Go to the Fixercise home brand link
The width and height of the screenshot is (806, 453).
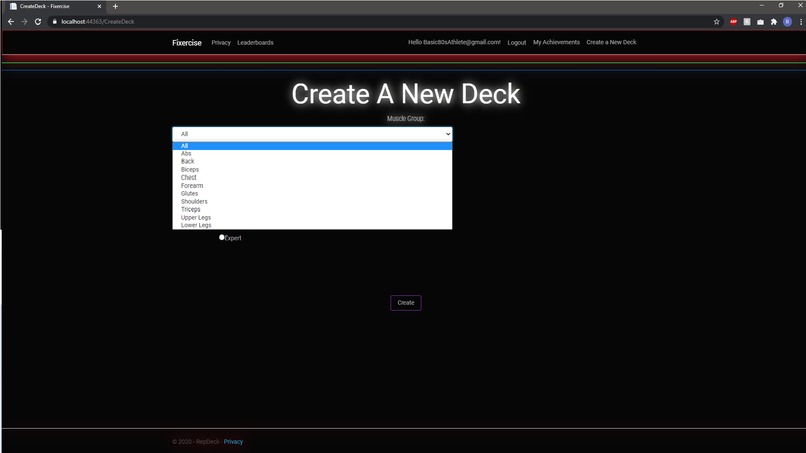187,43
